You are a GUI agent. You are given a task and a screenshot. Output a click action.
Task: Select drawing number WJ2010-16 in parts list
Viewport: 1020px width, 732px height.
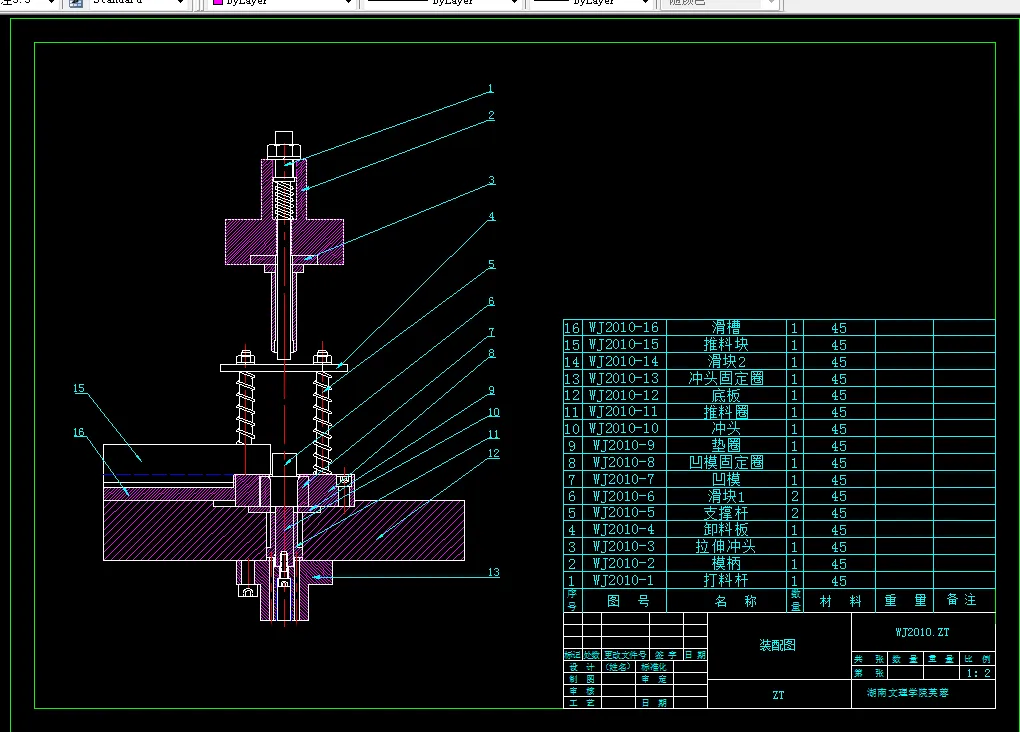click(623, 327)
